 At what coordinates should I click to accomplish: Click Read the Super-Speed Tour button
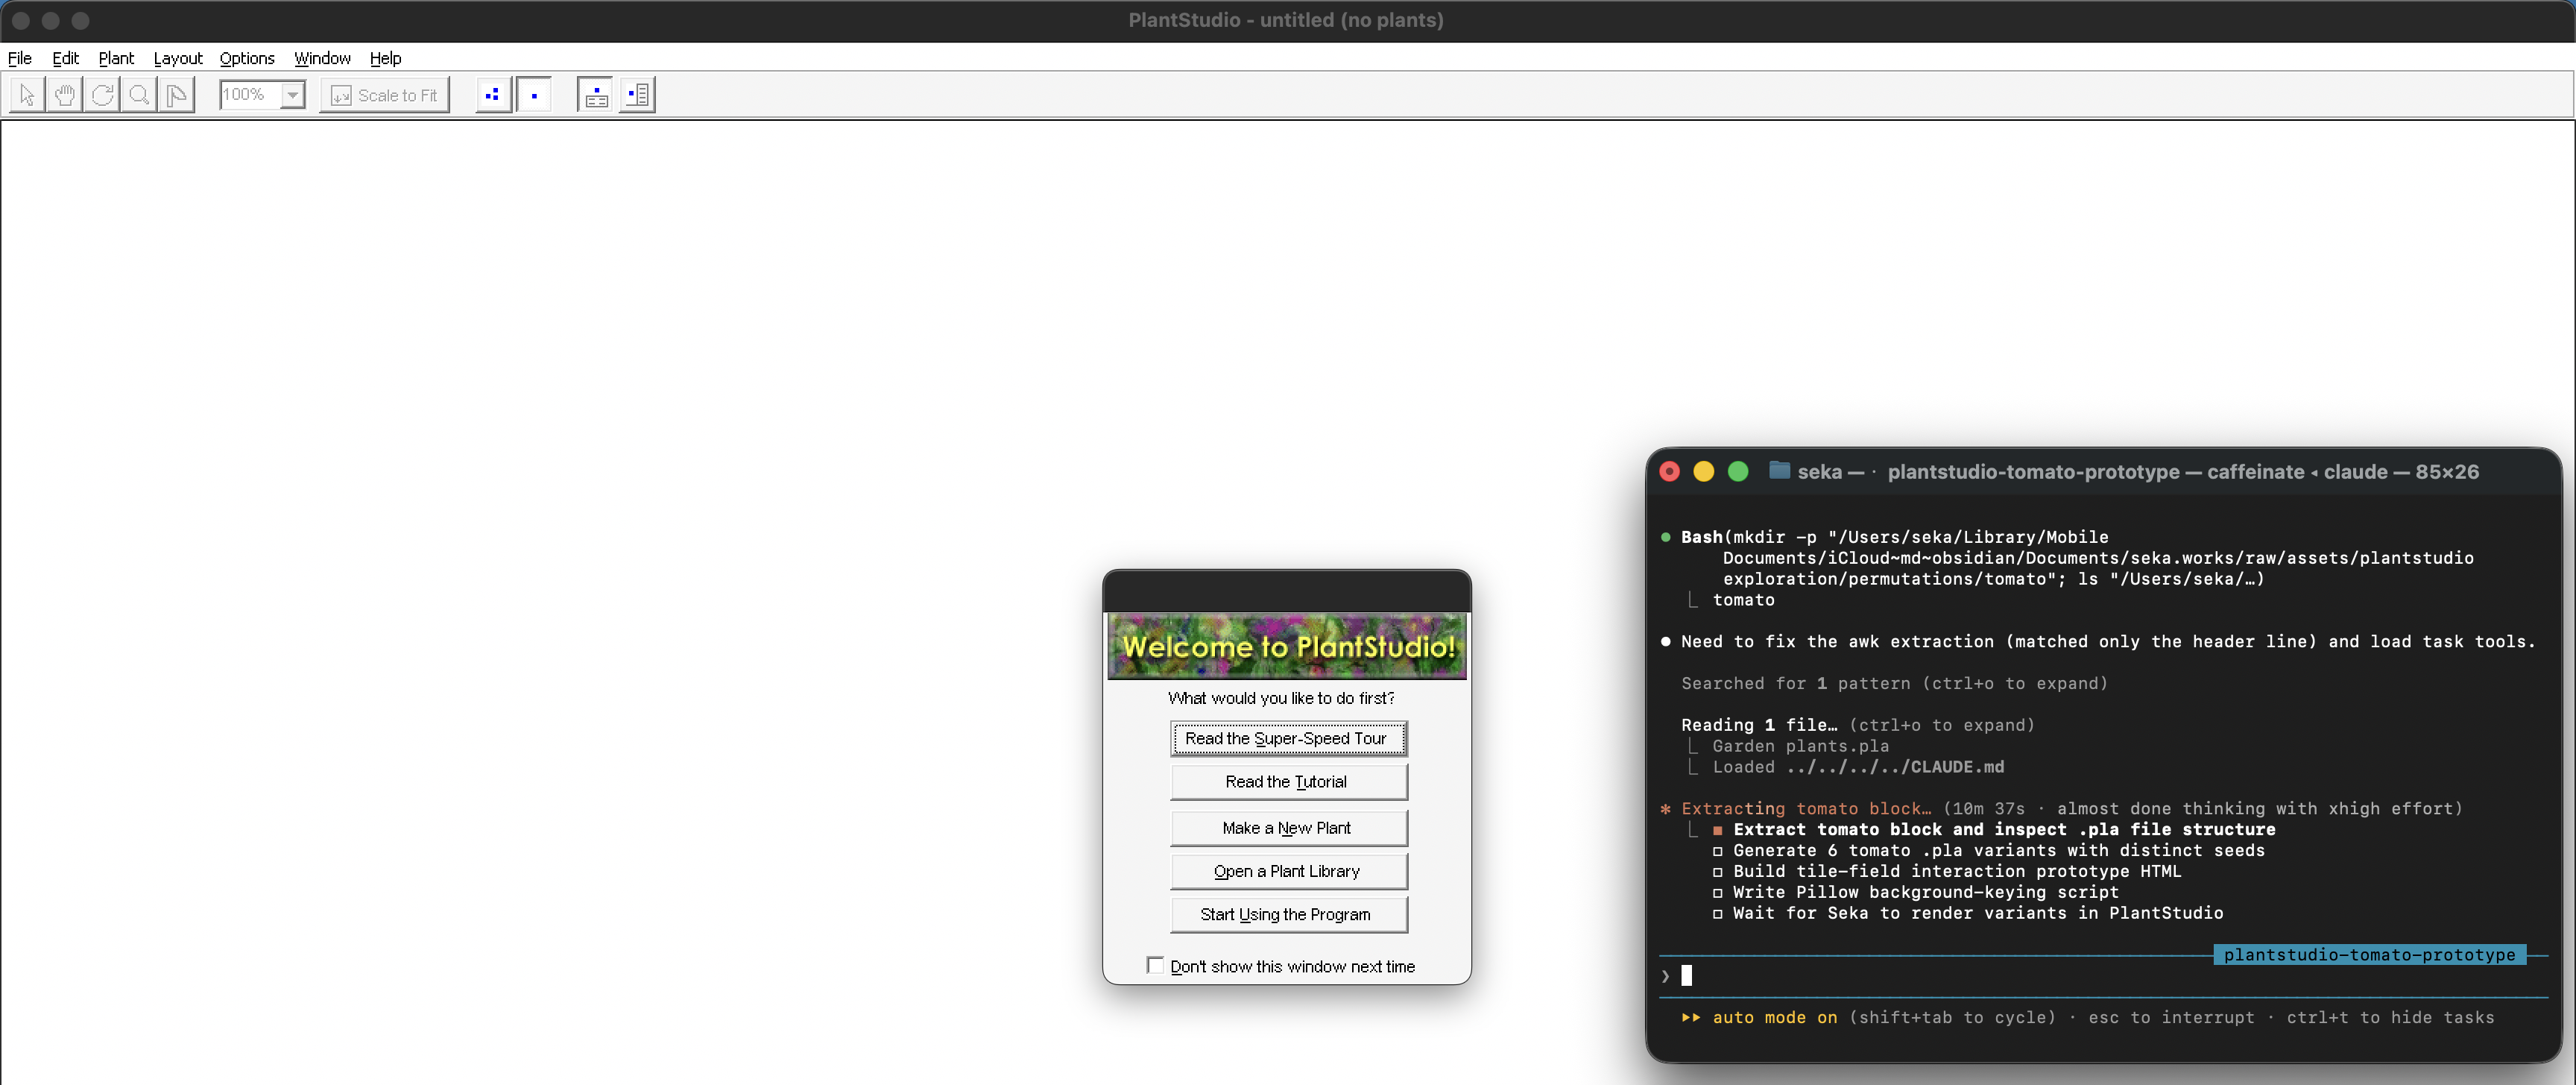(1288, 738)
